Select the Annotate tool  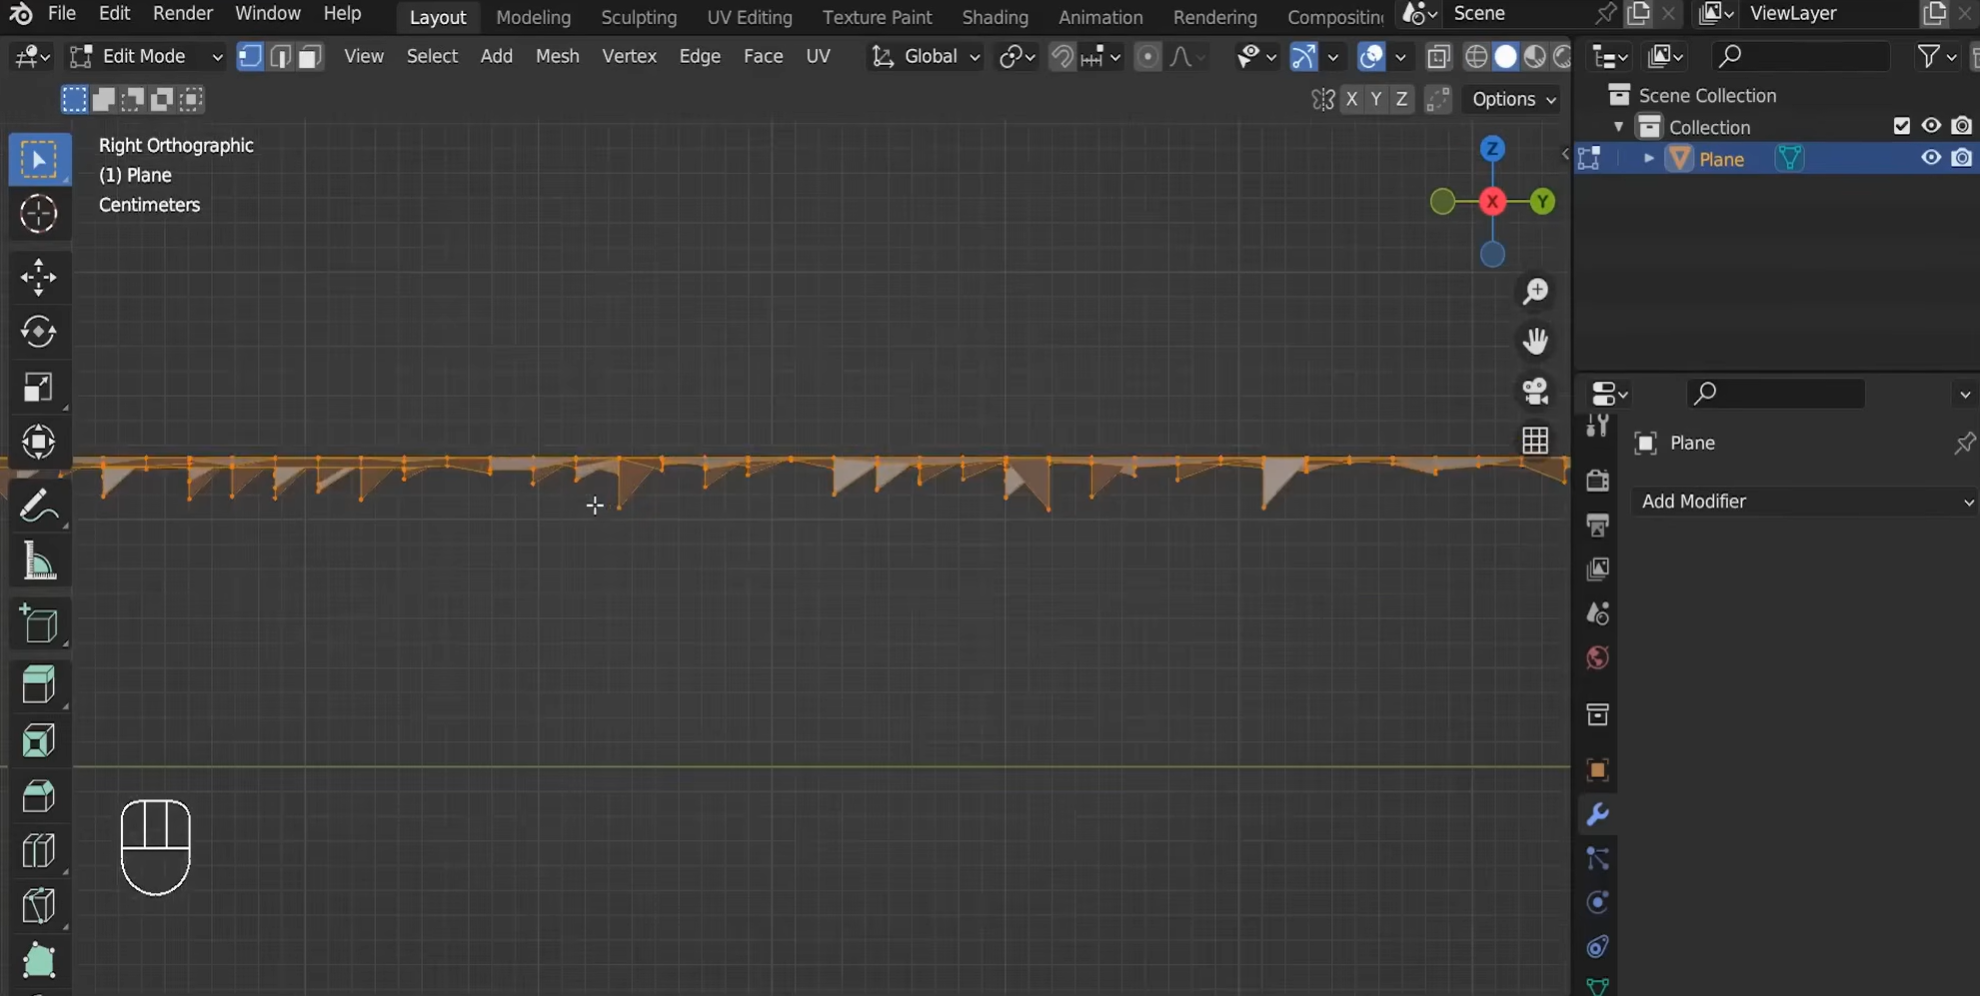[39, 506]
